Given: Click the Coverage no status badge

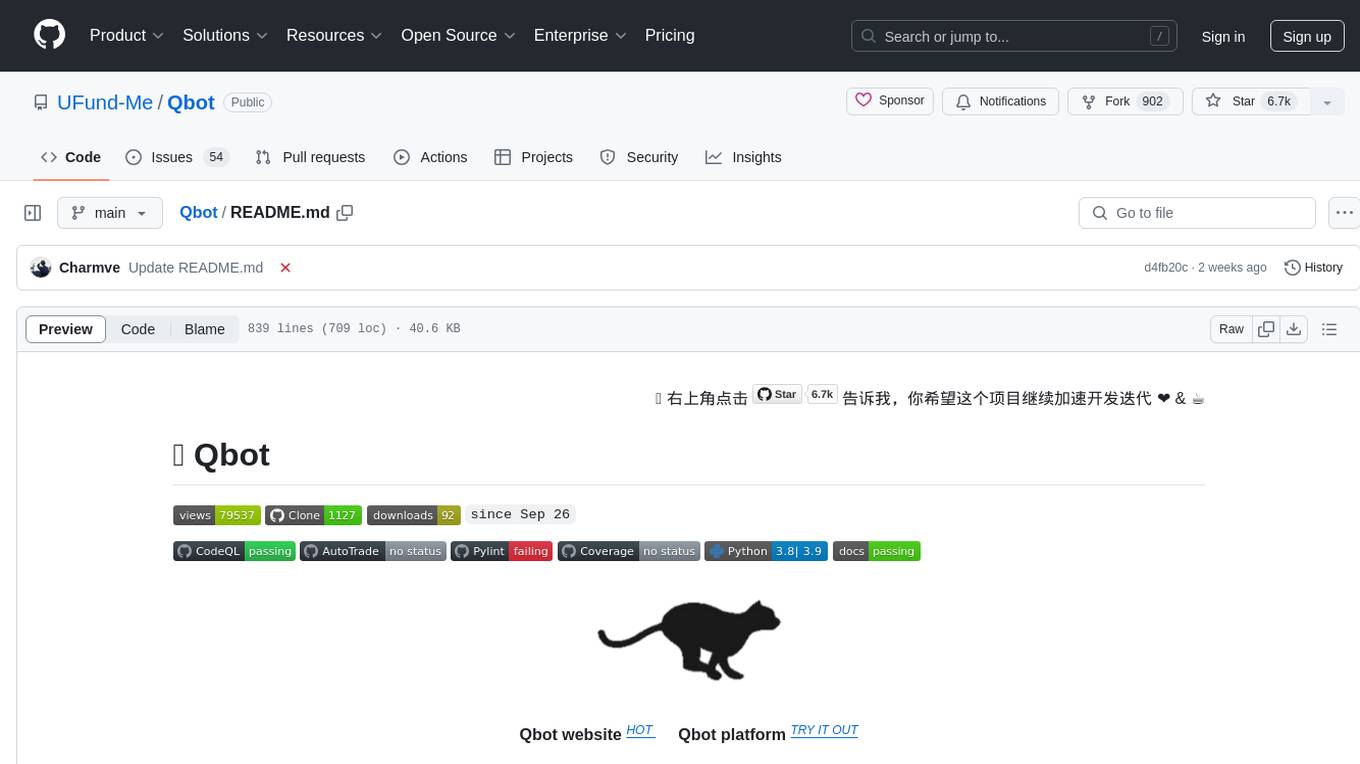Looking at the screenshot, I should [628, 551].
